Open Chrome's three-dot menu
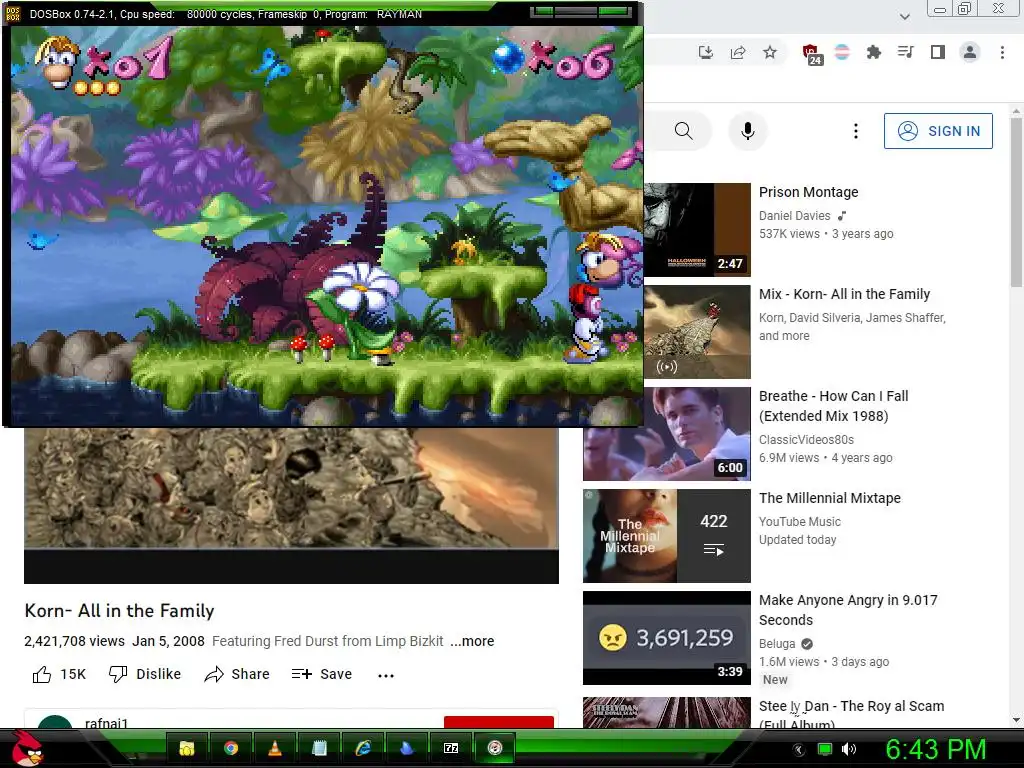The image size is (1024, 768). coord(1002,52)
